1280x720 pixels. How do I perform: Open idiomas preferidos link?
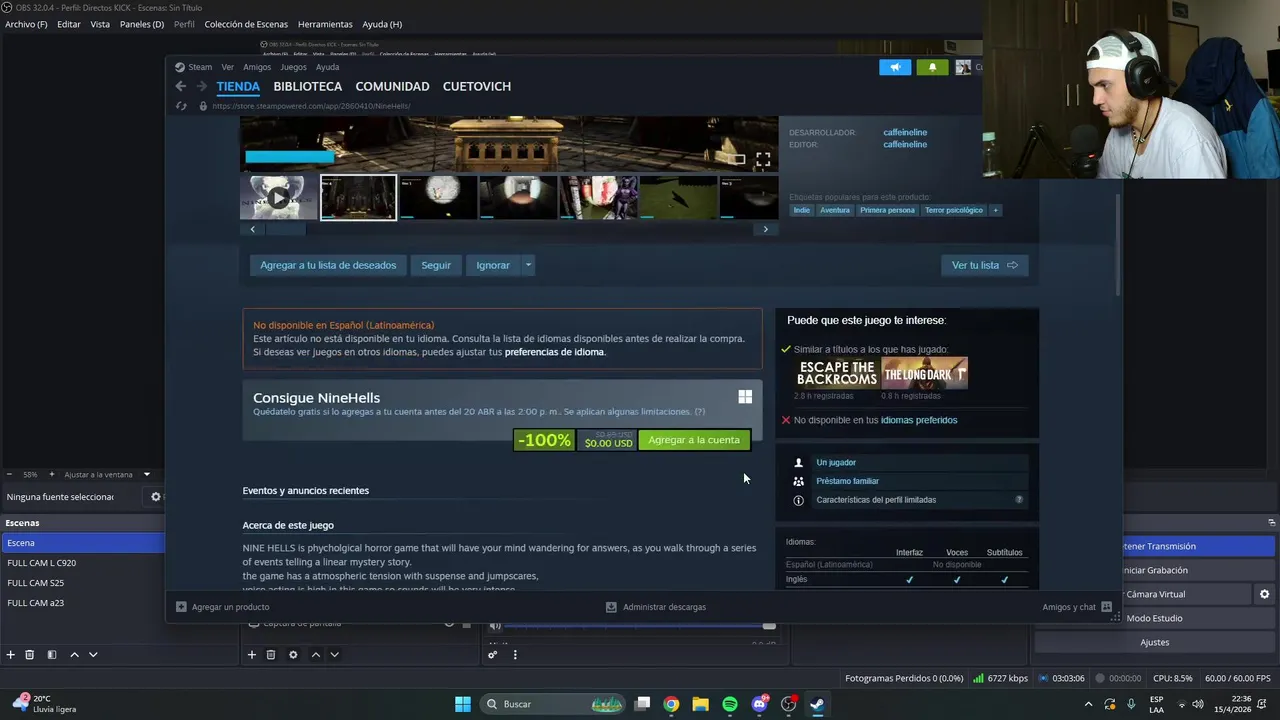tap(919, 420)
